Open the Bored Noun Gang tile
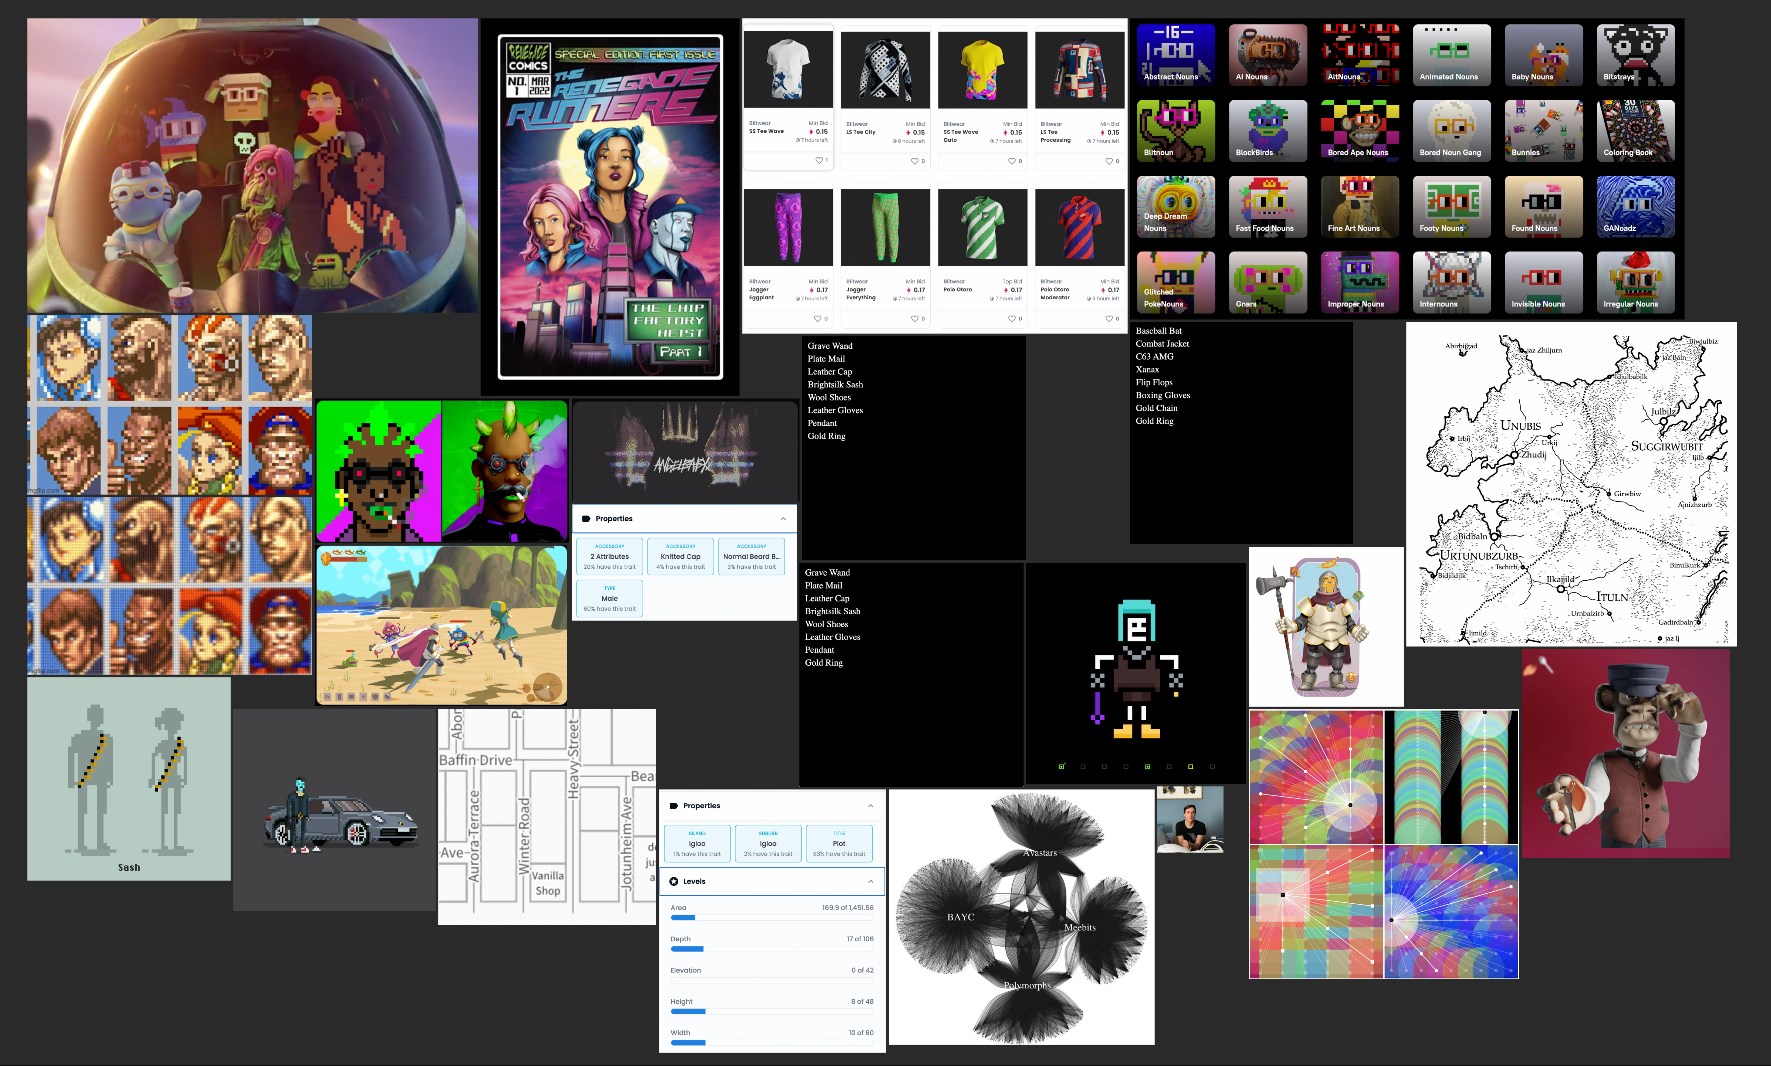 pyautogui.click(x=1452, y=131)
